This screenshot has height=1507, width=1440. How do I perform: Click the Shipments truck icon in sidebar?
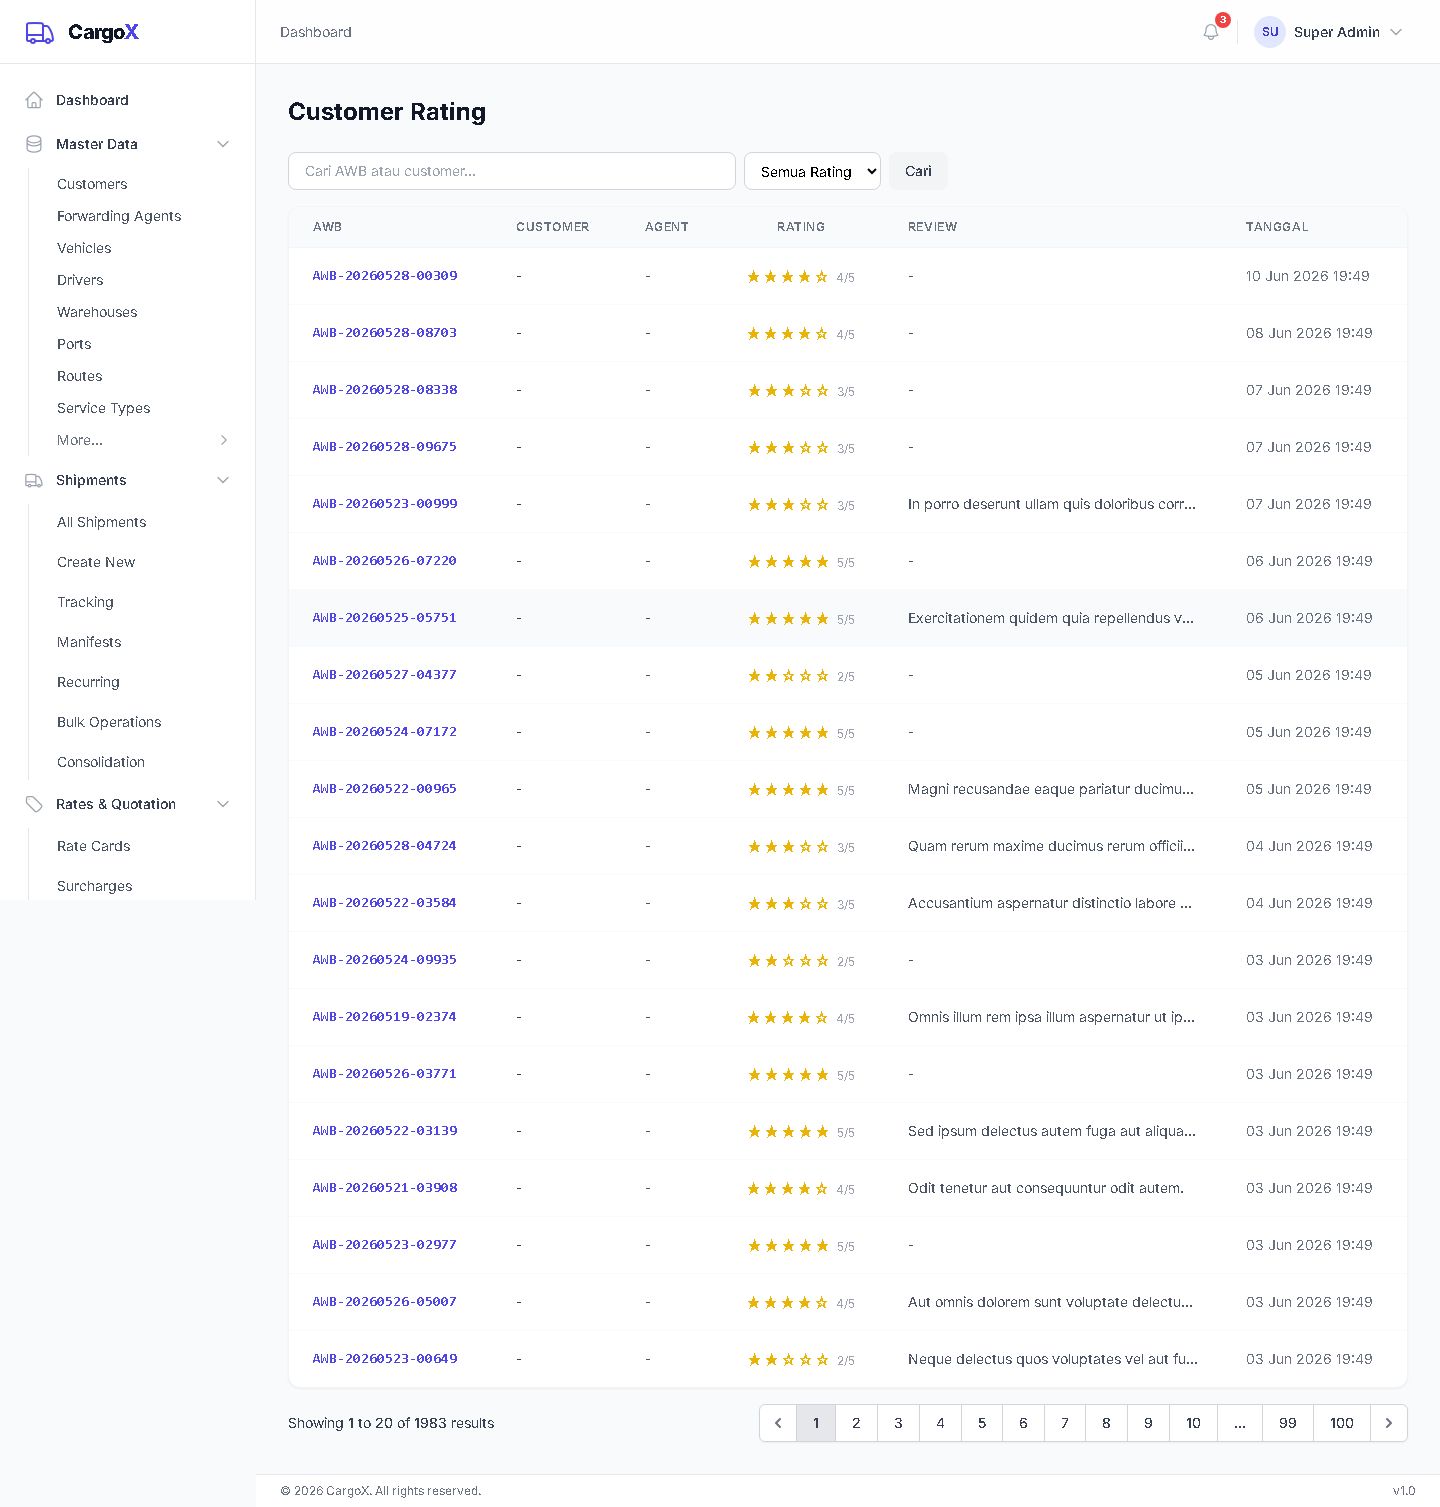tap(34, 480)
